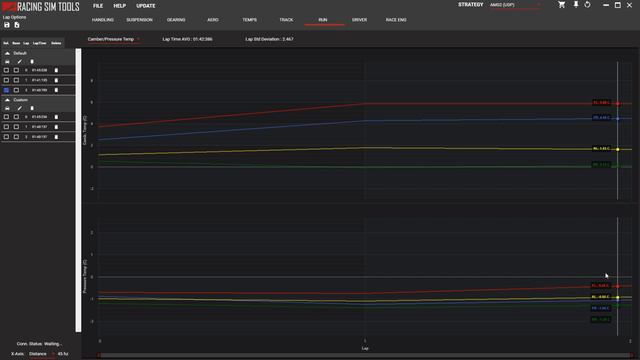This screenshot has width=640, height=360.
Task: Open the Strategy dropdown in title bar
Action: [515, 5]
